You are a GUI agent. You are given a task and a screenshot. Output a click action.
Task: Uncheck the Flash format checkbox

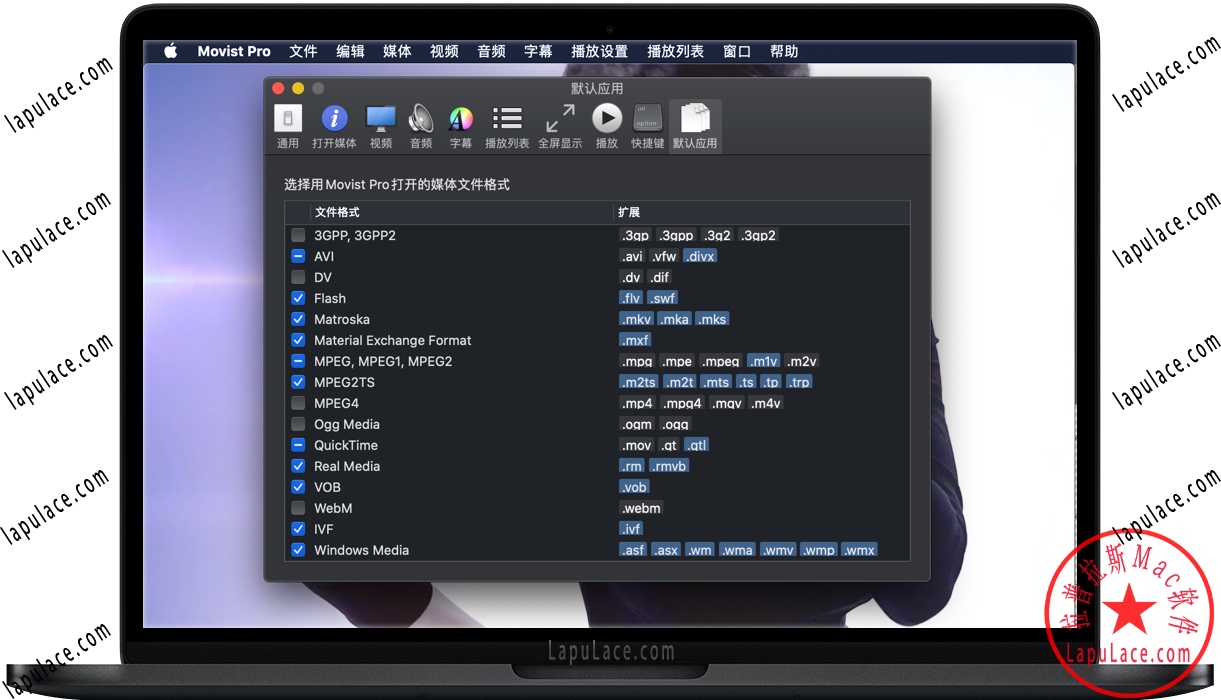298,299
